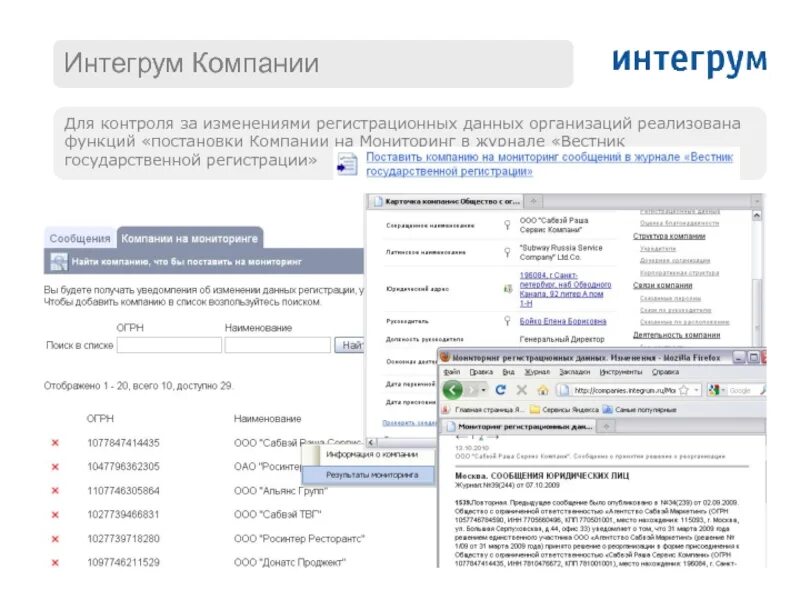This screenshot has width=800, height=600.
Task: Open the Вид menu
Action: coord(508,372)
